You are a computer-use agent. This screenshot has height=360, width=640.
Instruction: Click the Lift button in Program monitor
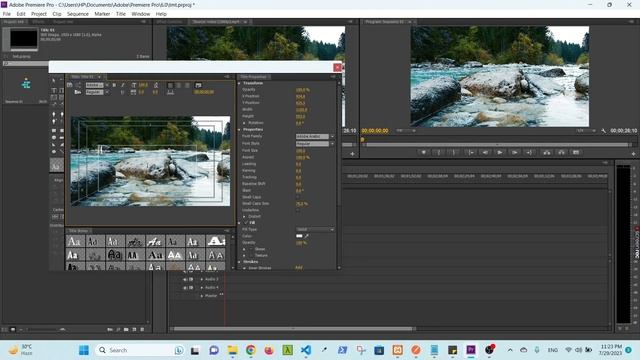pyautogui.click(x=547, y=153)
